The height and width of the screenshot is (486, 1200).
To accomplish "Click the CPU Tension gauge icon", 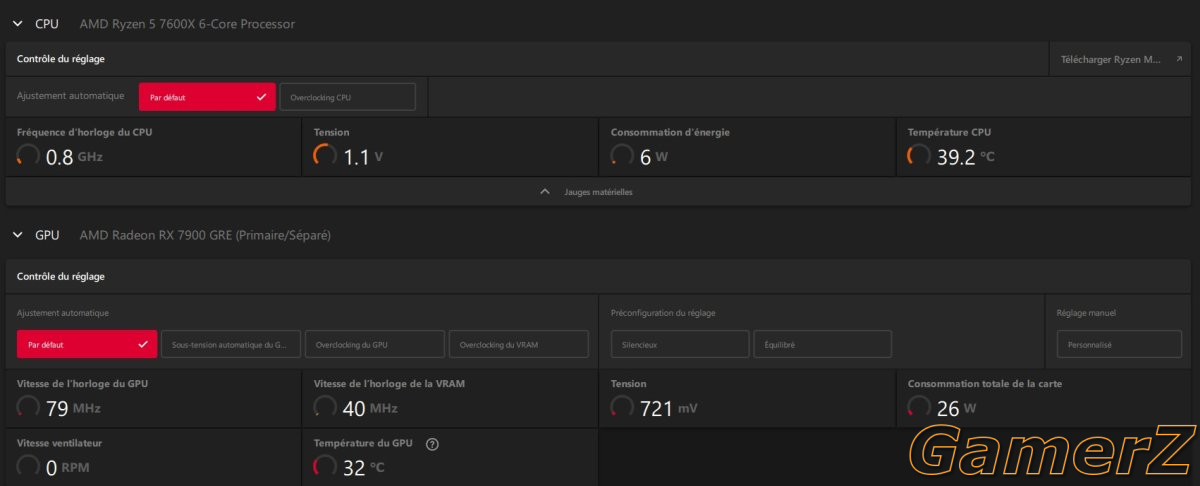I will [325, 156].
